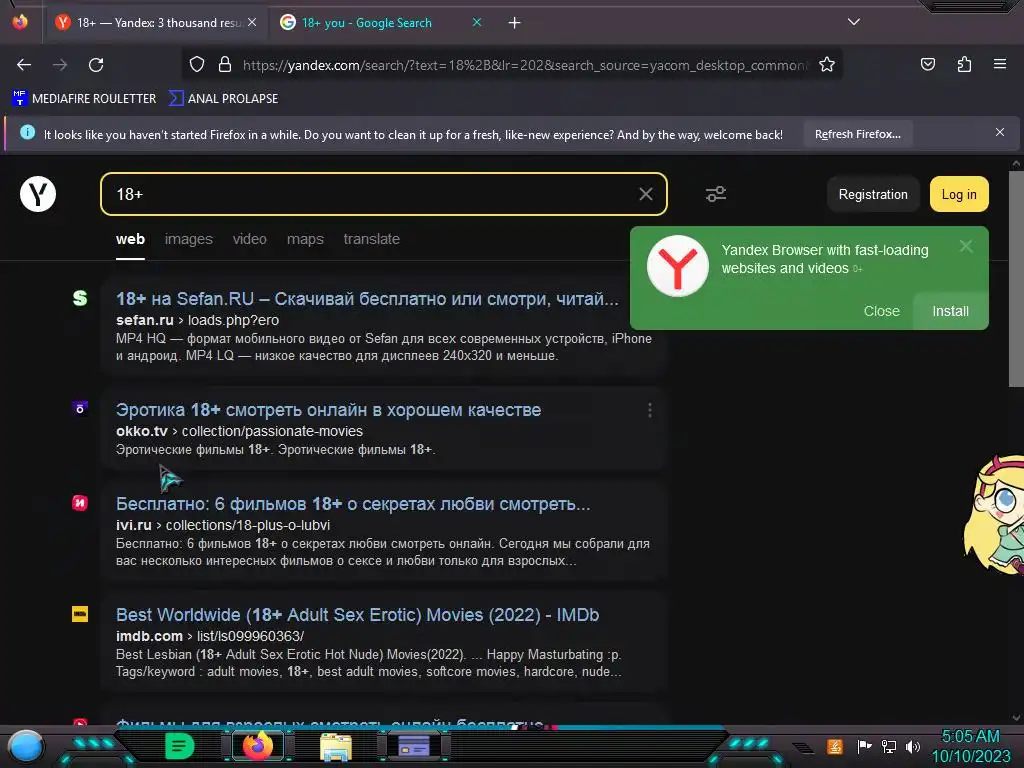Open the Start orb on the taskbar
1024x768 pixels.
tap(26, 746)
